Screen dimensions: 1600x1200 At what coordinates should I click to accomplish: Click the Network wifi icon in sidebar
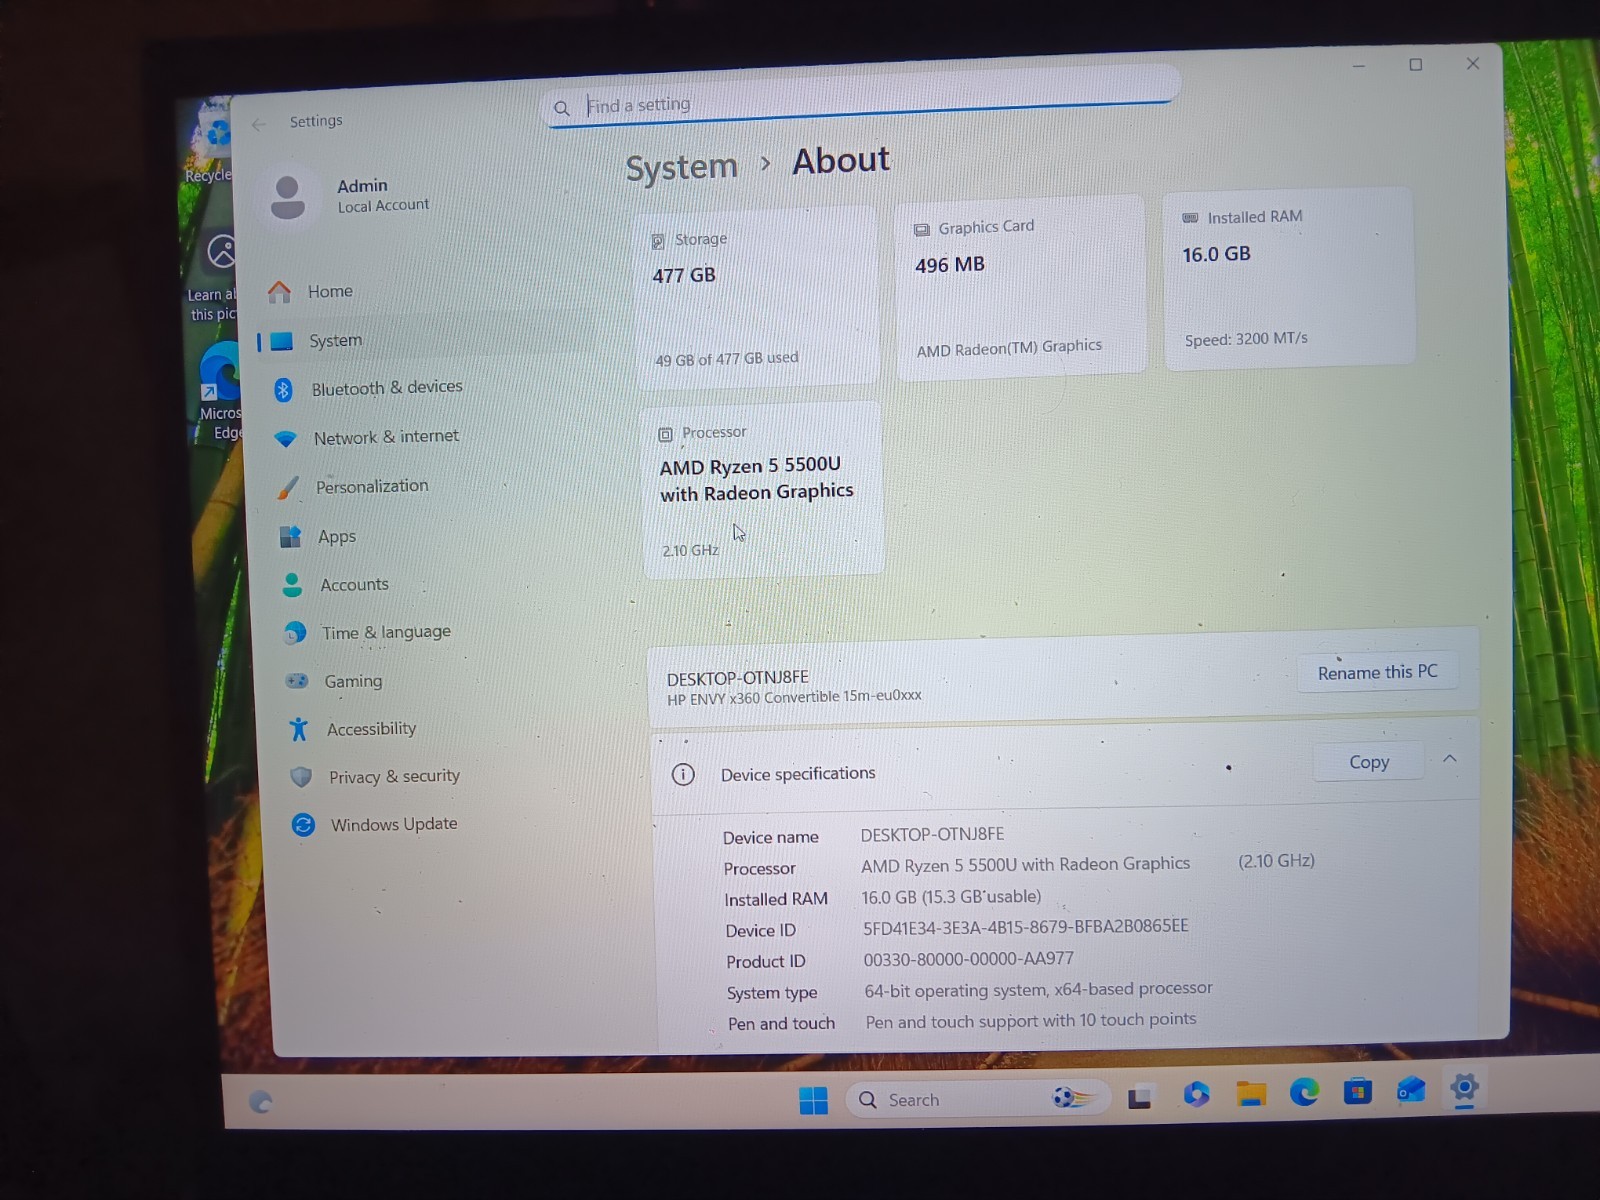[x=286, y=439]
